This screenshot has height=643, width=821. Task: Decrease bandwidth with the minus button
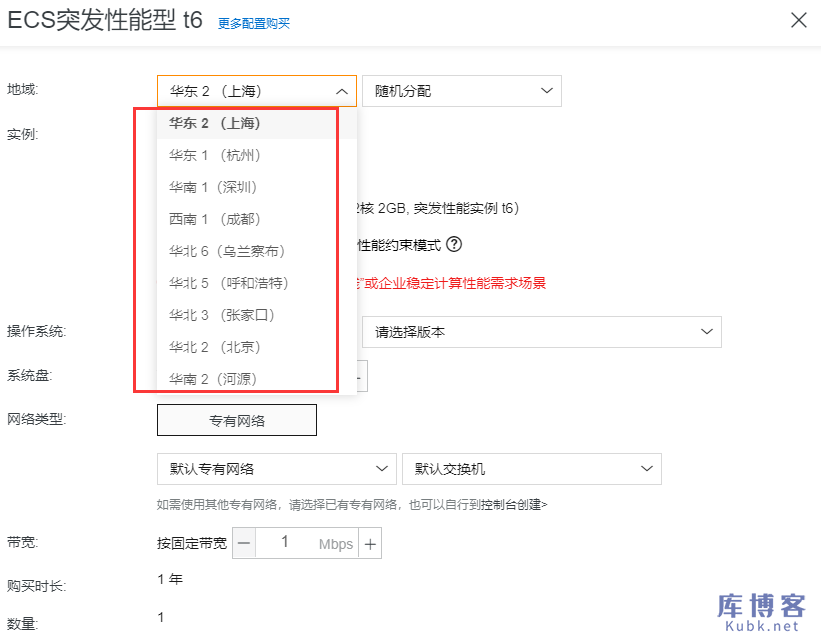point(244,544)
